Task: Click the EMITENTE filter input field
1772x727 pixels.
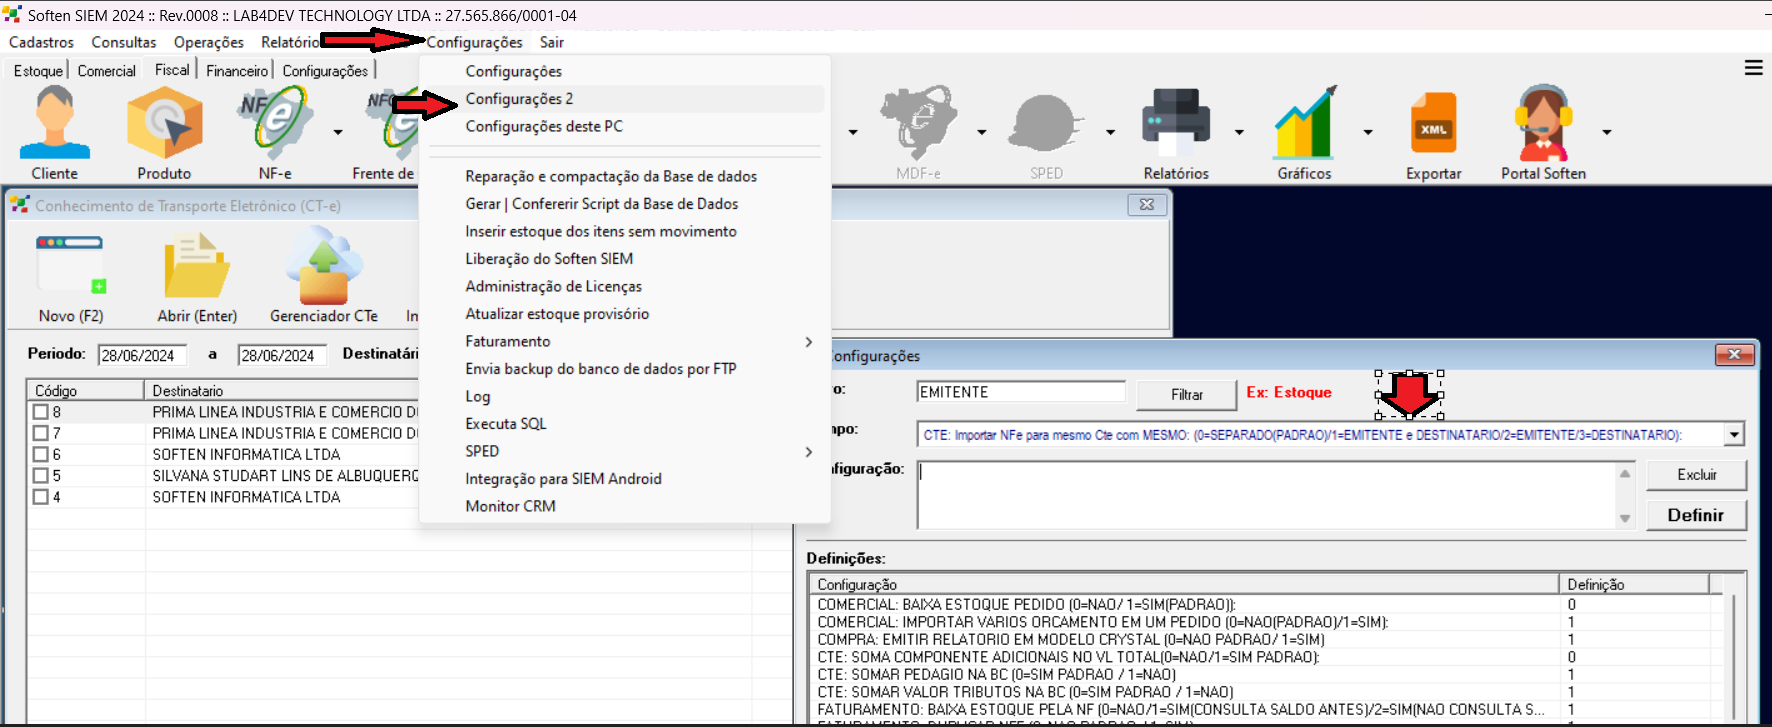Action: coord(1021,392)
